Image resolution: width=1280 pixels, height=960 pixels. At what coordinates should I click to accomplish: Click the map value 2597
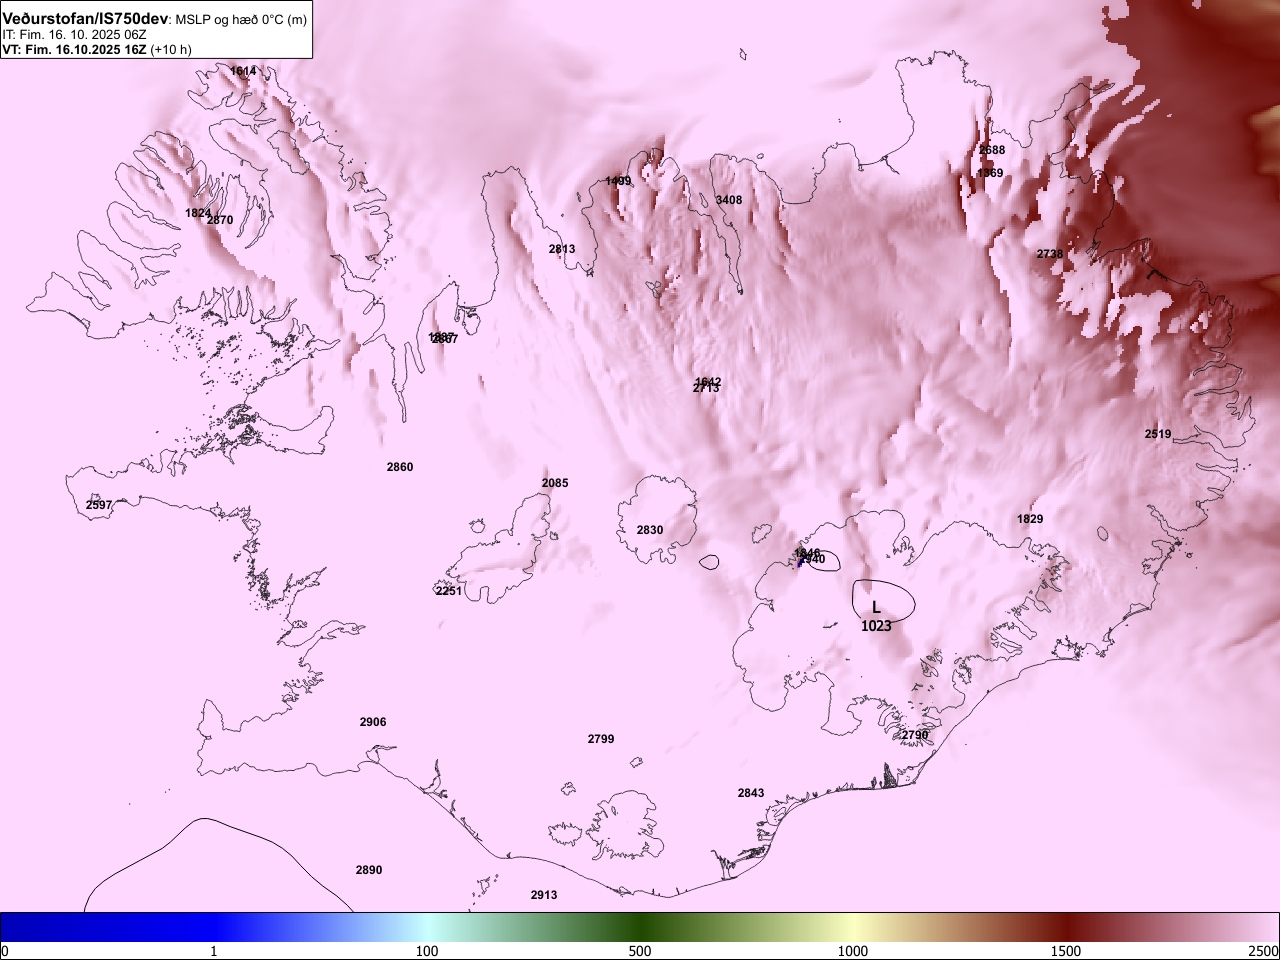(x=99, y=505)
